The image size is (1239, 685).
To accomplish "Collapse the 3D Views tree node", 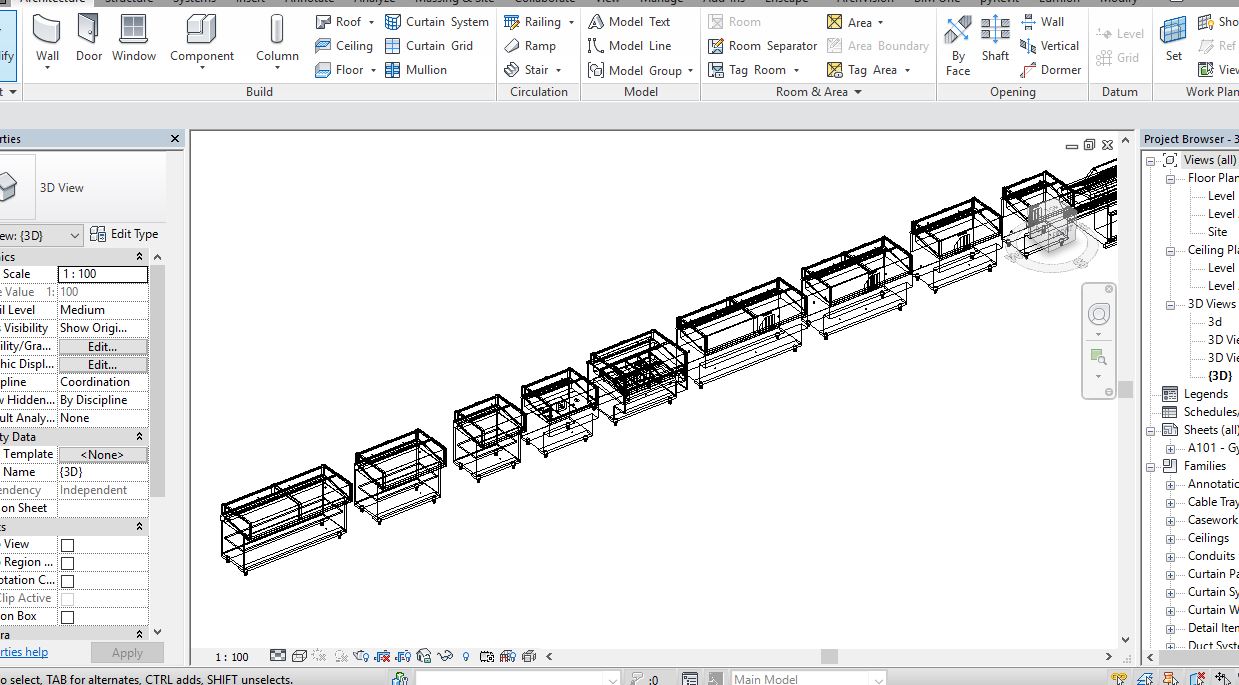I will 1170,304.
